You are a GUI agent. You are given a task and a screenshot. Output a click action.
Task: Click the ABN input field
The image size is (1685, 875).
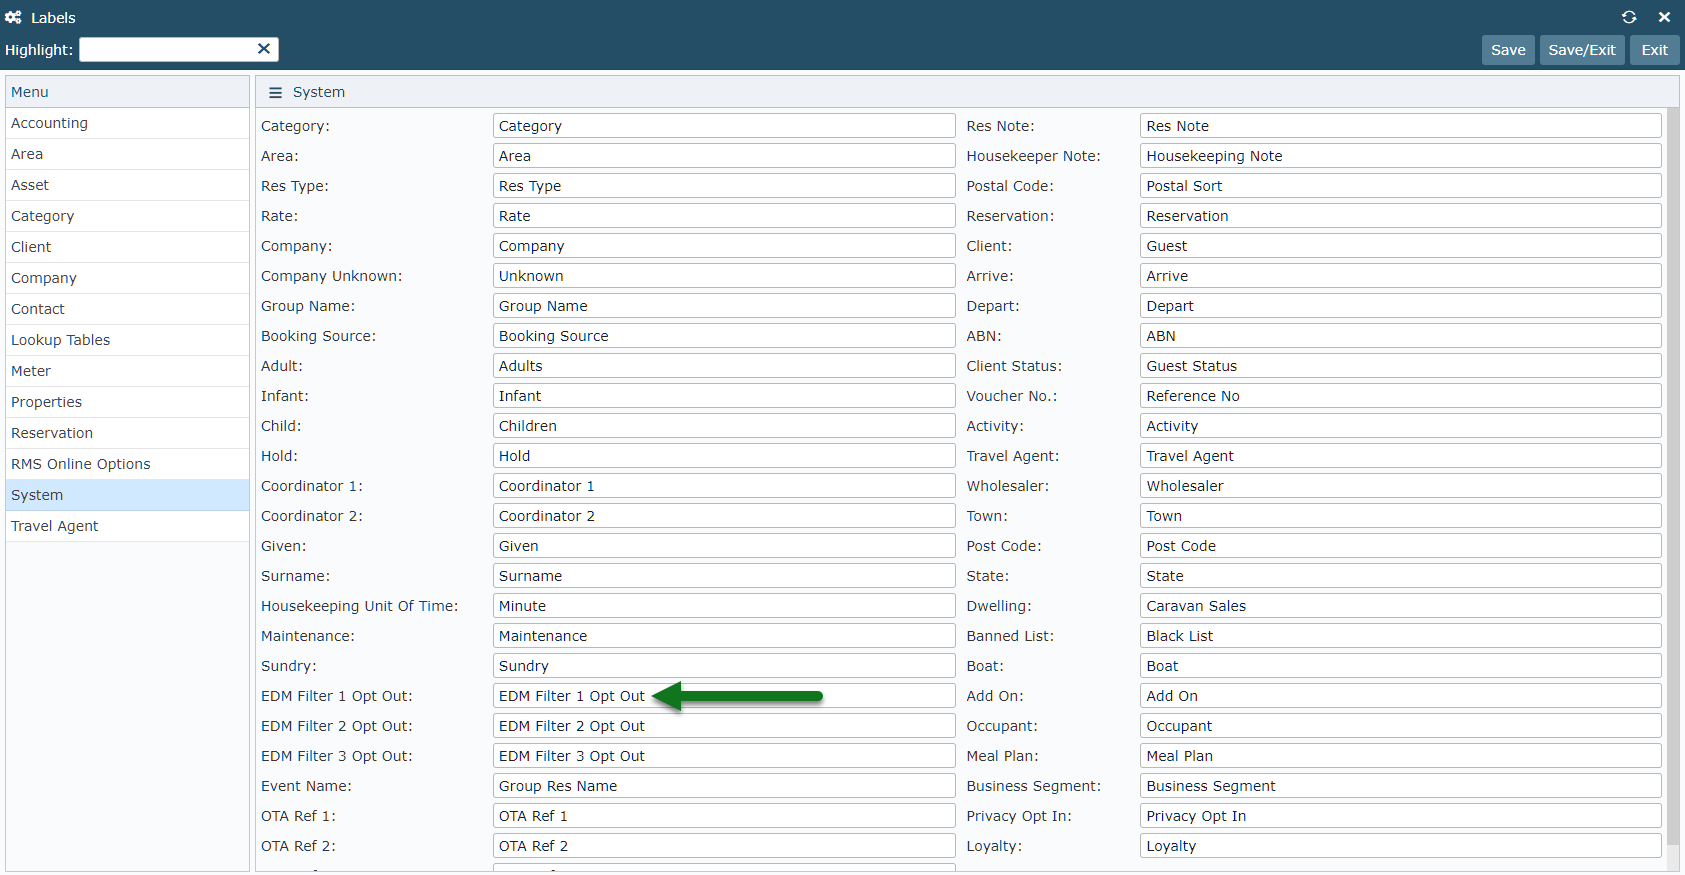(1401, 336)
